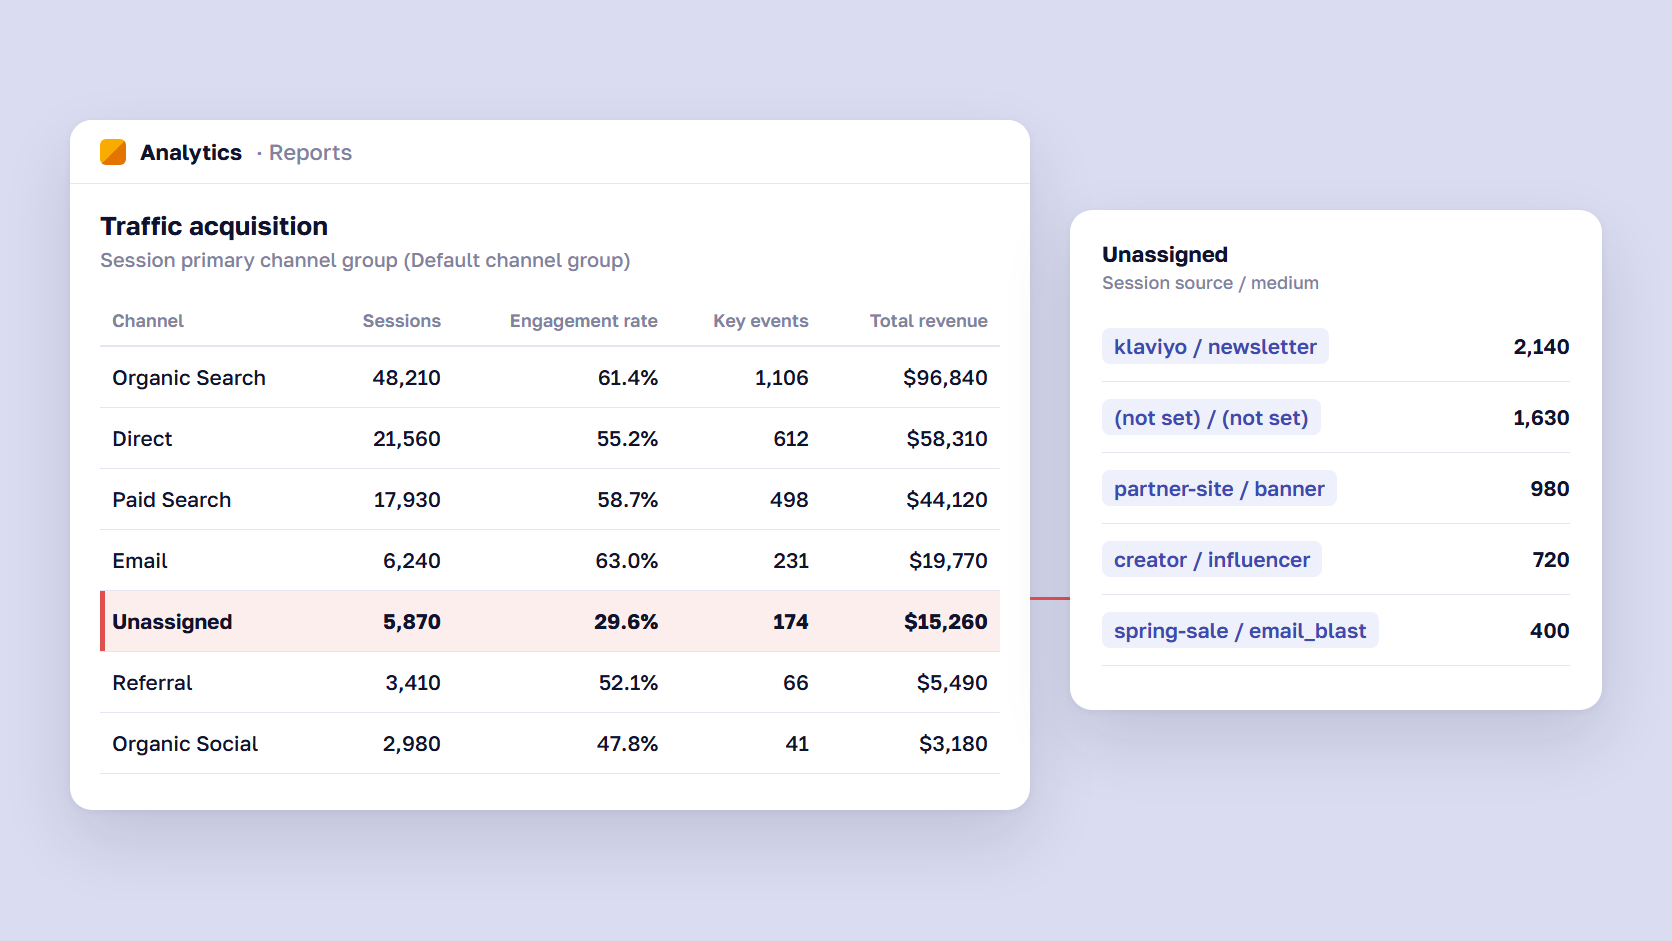Open the klaviyo / newsletter source tag
The height and width of the screenshot is (941, 1672).
point(1215,347)
